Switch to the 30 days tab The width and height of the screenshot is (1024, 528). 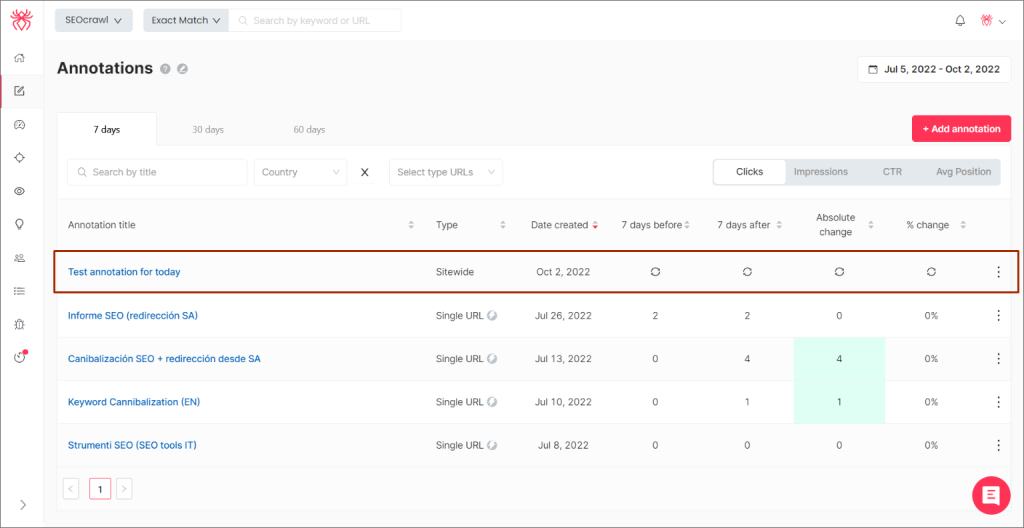[208, 129]
